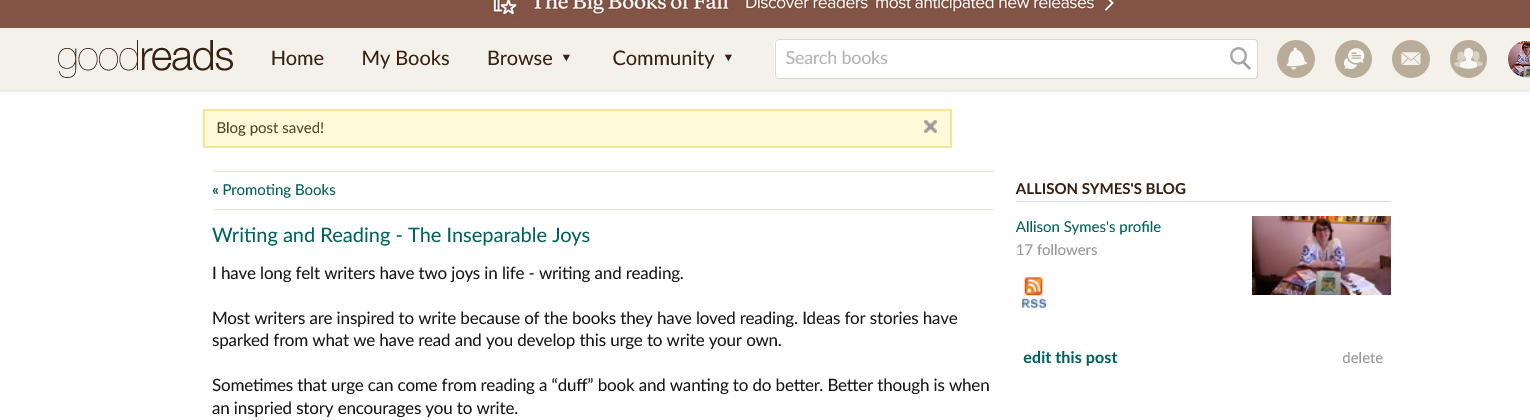Open Allison Symes's profile link
Viewport: 1530px width, 420px height.
[x=1088, y=226]
